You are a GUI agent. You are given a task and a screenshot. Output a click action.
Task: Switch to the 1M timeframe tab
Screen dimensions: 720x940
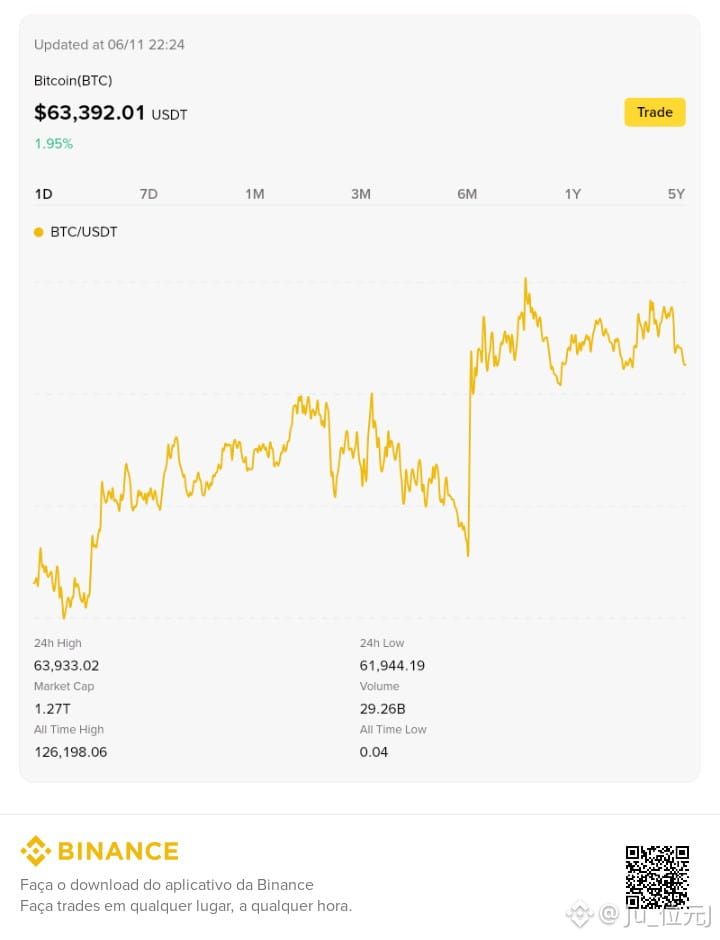pyautogui.click(x=255, y=194)
